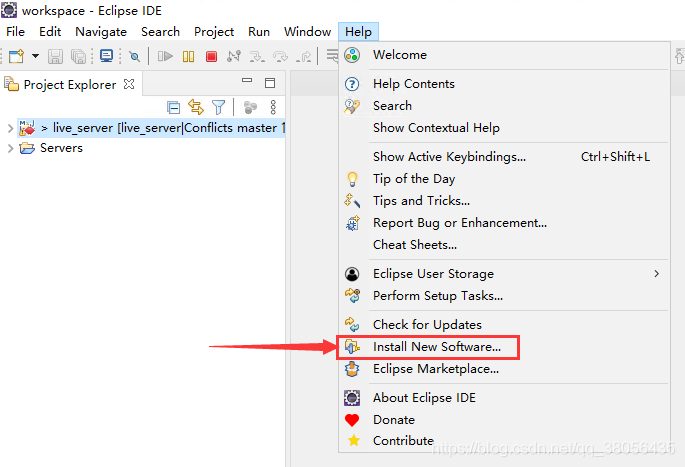Choose About Eclipse IDE
Viewport: 685px width, 467px height.
point(504,398)
